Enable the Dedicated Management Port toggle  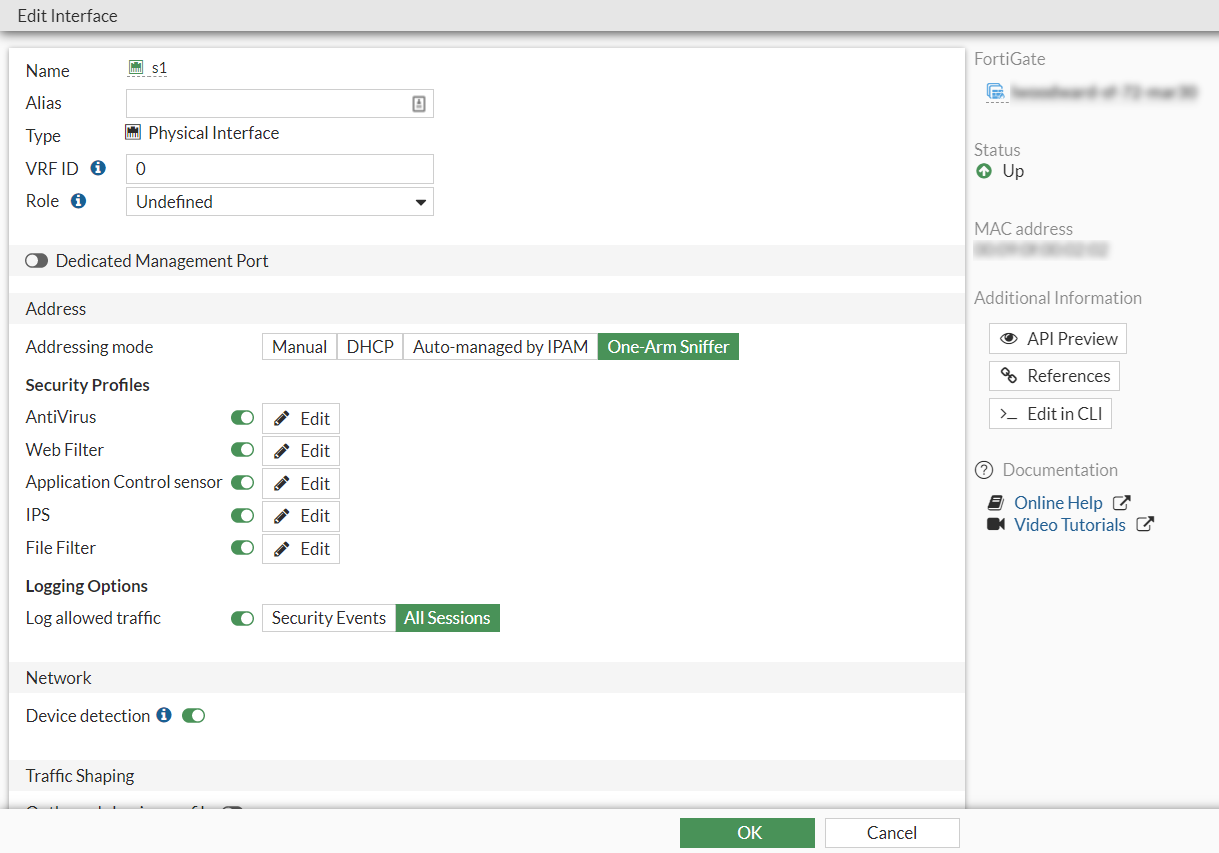[x=36, y=260]
